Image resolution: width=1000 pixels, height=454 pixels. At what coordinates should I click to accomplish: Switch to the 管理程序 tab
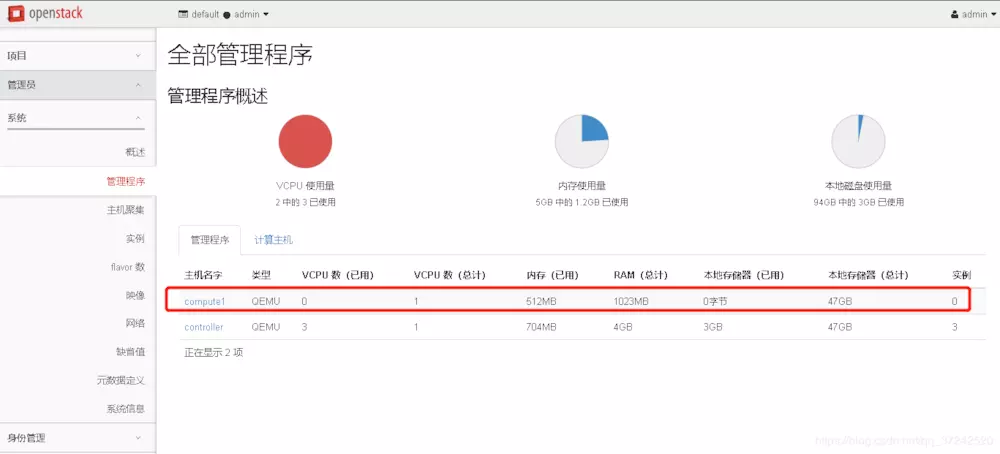click(210, 240)
